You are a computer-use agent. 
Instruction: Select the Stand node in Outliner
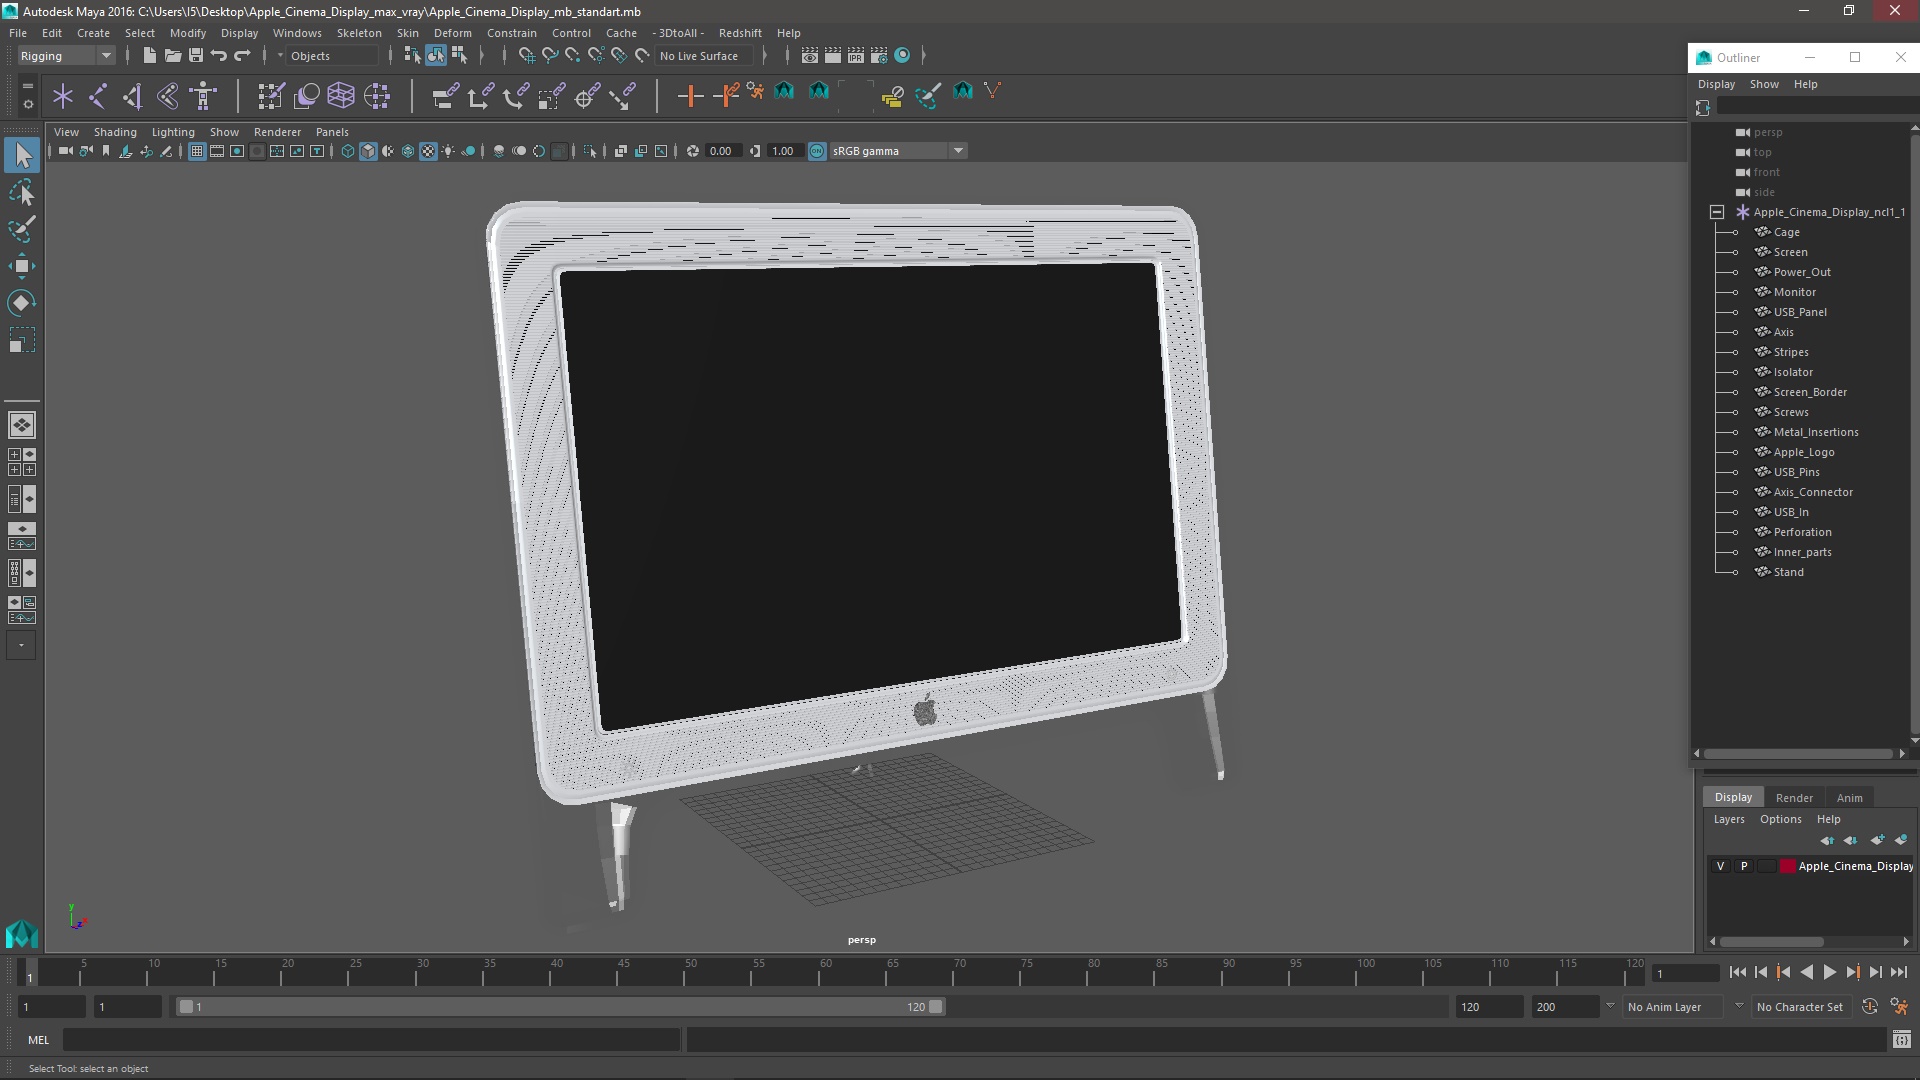[x=1788, y=572]
